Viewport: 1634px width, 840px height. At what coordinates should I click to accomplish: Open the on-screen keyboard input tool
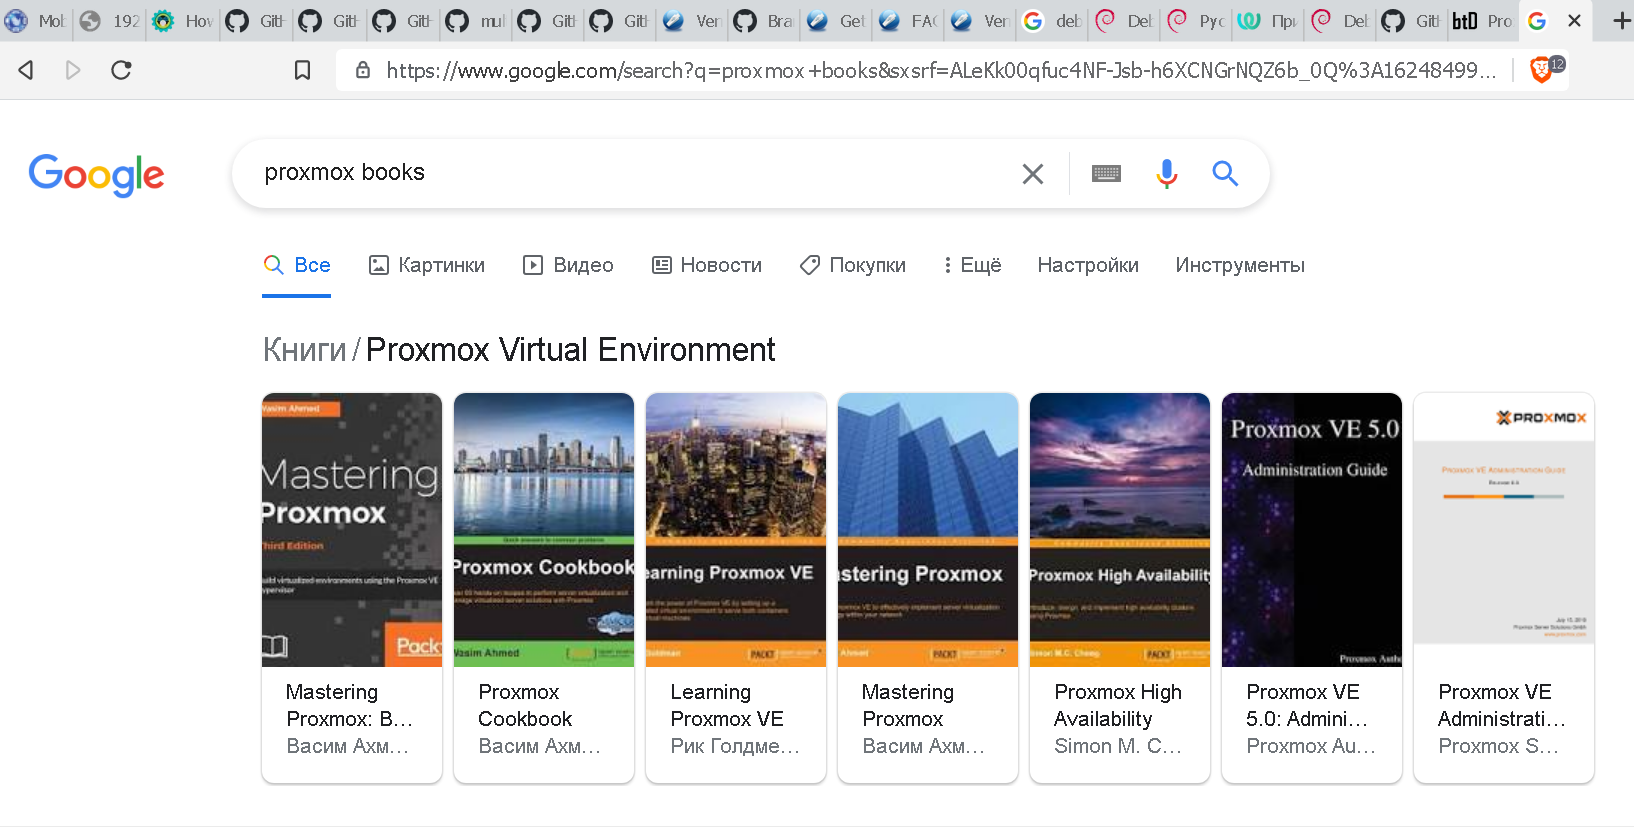tap(1106, 174)
